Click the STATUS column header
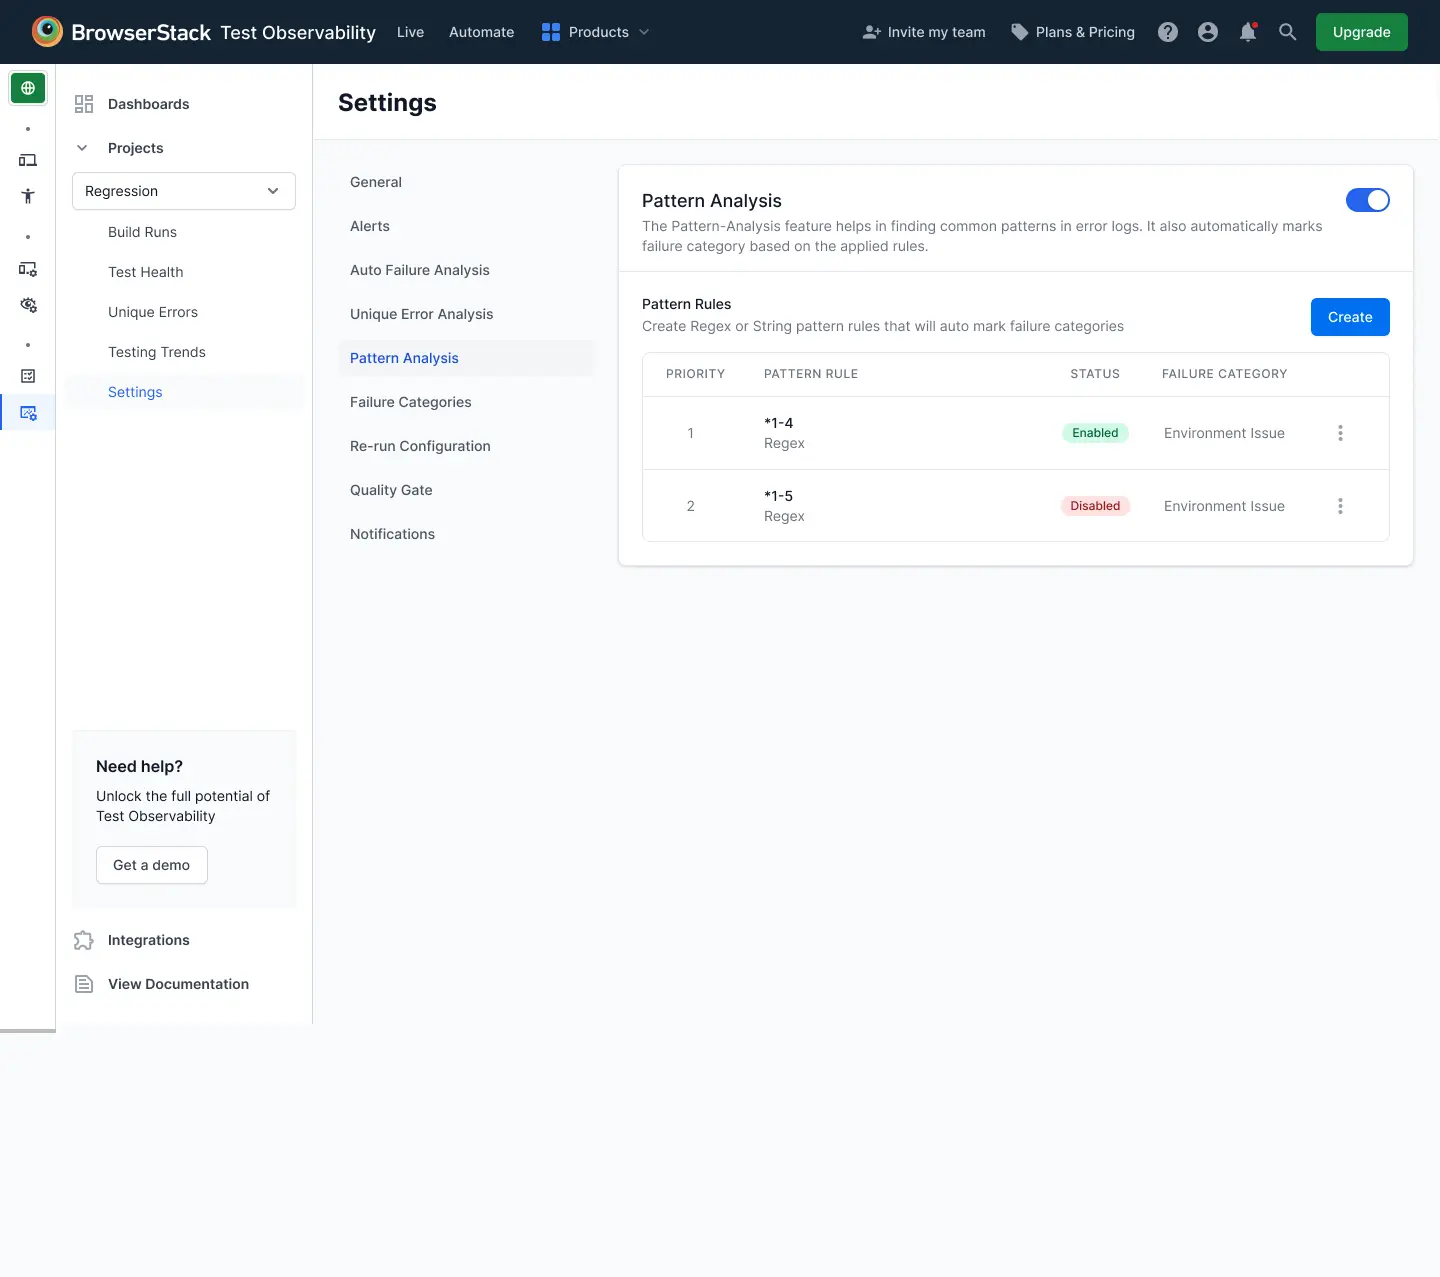Image resolution: width=1440 pixels, height=1277 pixels. pyautogui.click(x=1095, y=374)
